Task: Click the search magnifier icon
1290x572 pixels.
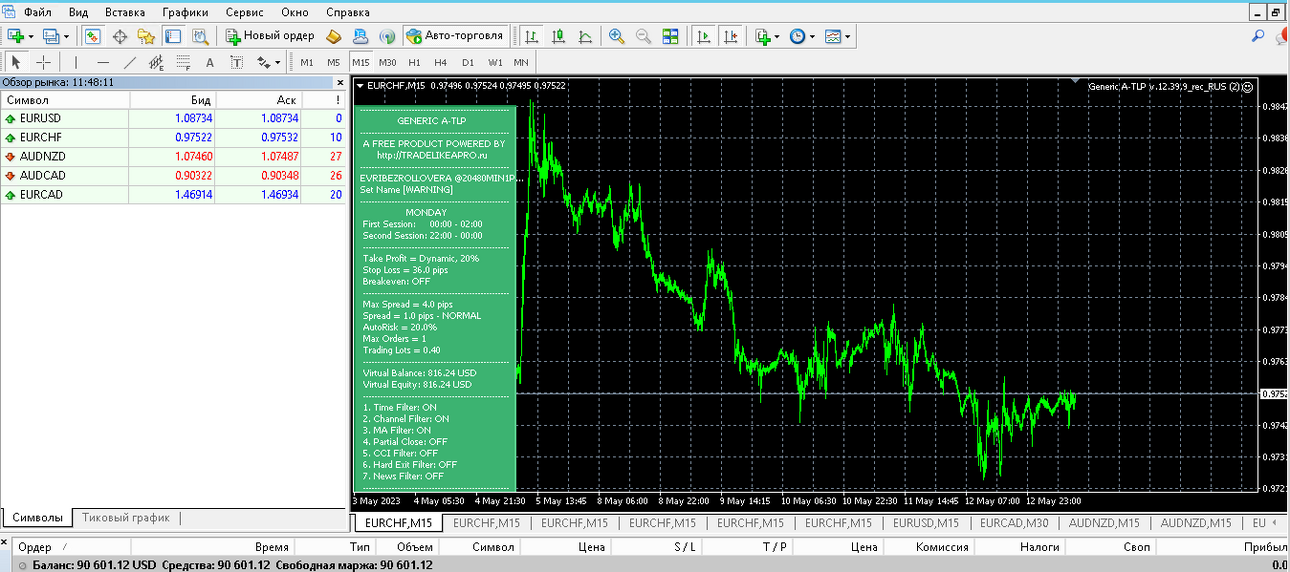Action: tap(1258, 36)
